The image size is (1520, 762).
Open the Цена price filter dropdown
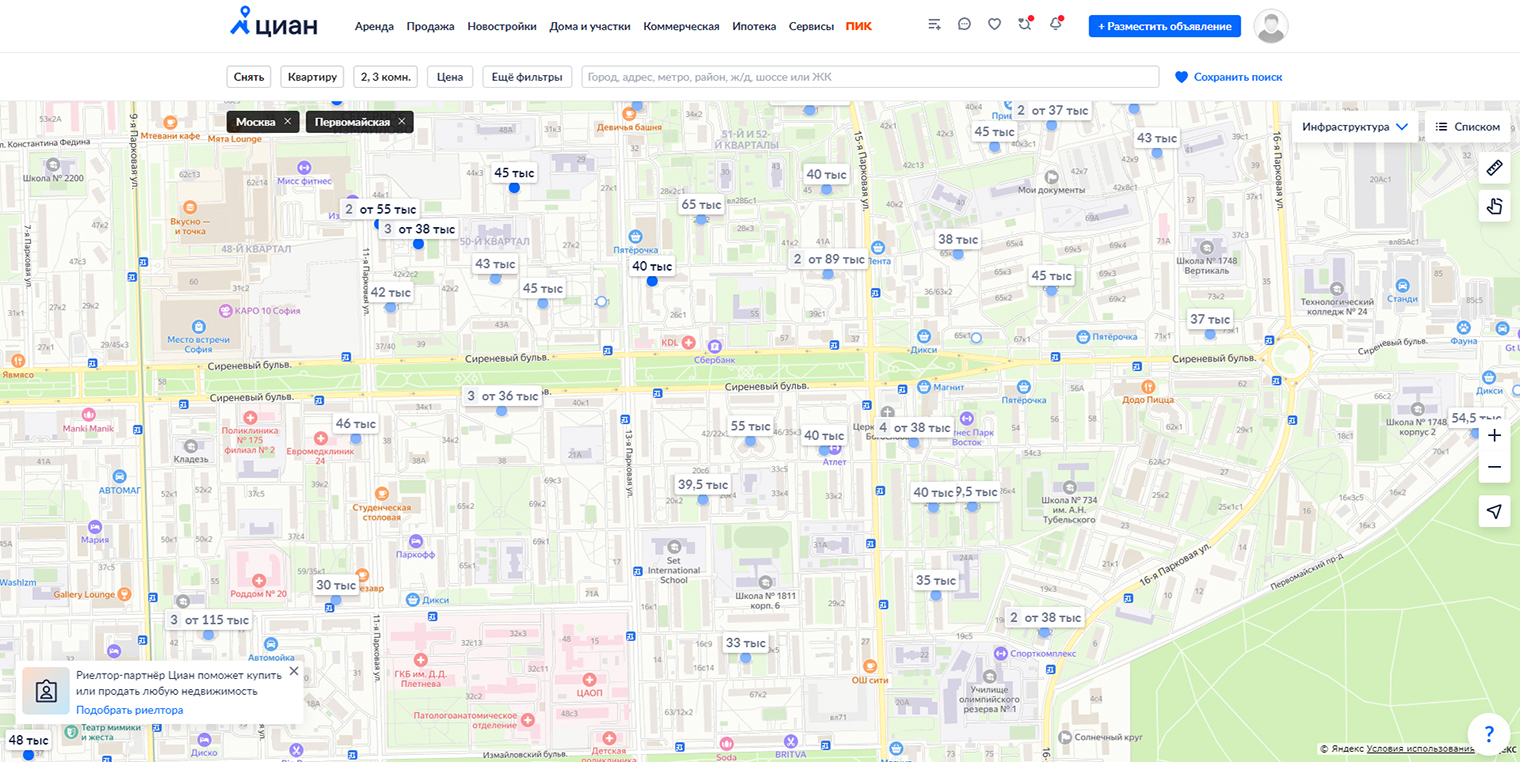(x=450, y=77)
